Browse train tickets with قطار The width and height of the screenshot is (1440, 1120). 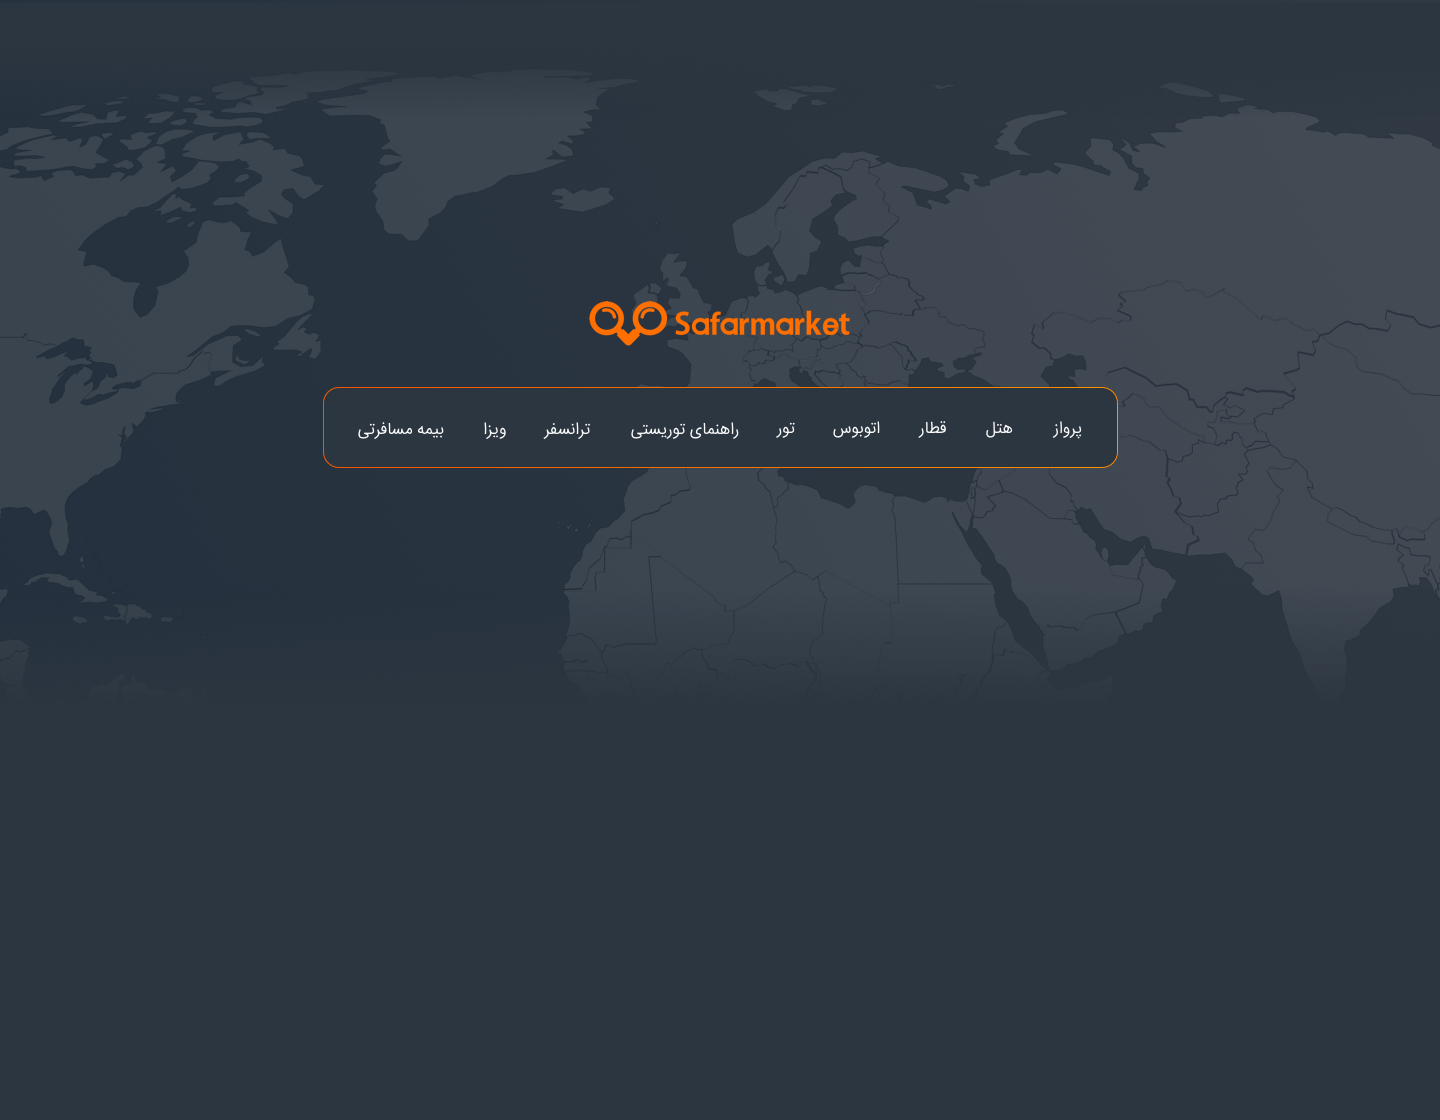932,429
